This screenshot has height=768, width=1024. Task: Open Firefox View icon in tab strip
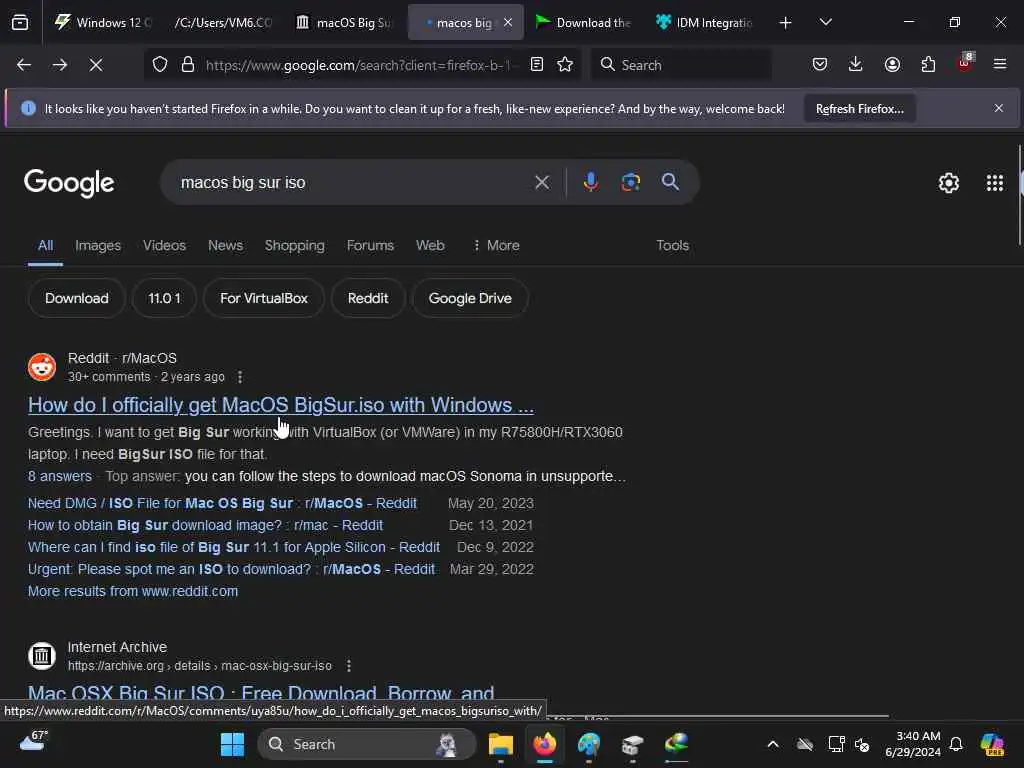(20, 22)
